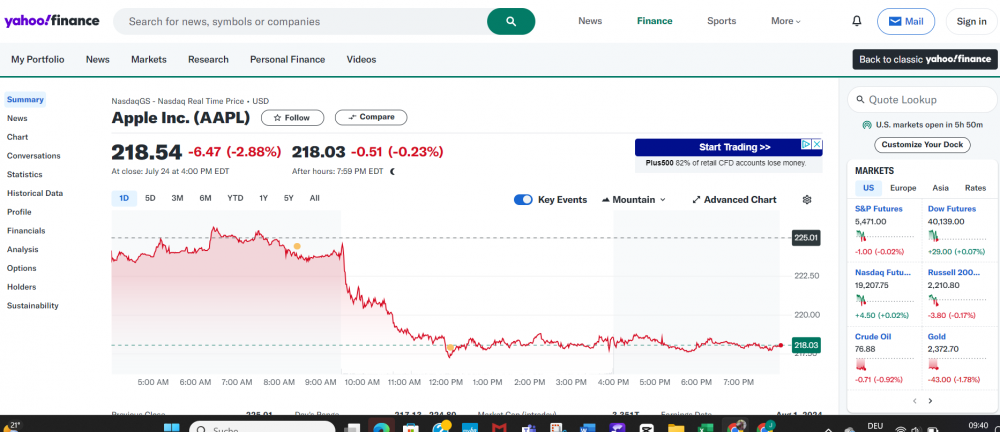The width and height of the screenshot is (1000, 432).
Task: Open the notifications bell
Action: coord(856,21)
